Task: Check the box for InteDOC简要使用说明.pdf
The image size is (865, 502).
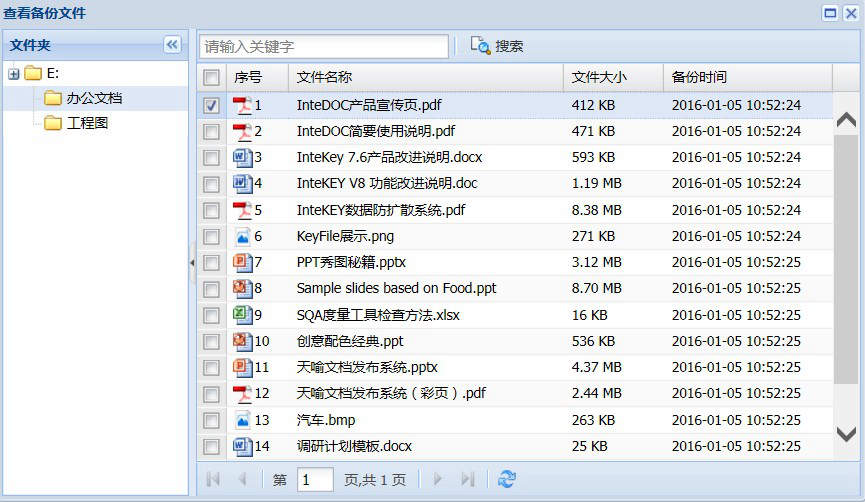Action: click(x=211, y=132)
